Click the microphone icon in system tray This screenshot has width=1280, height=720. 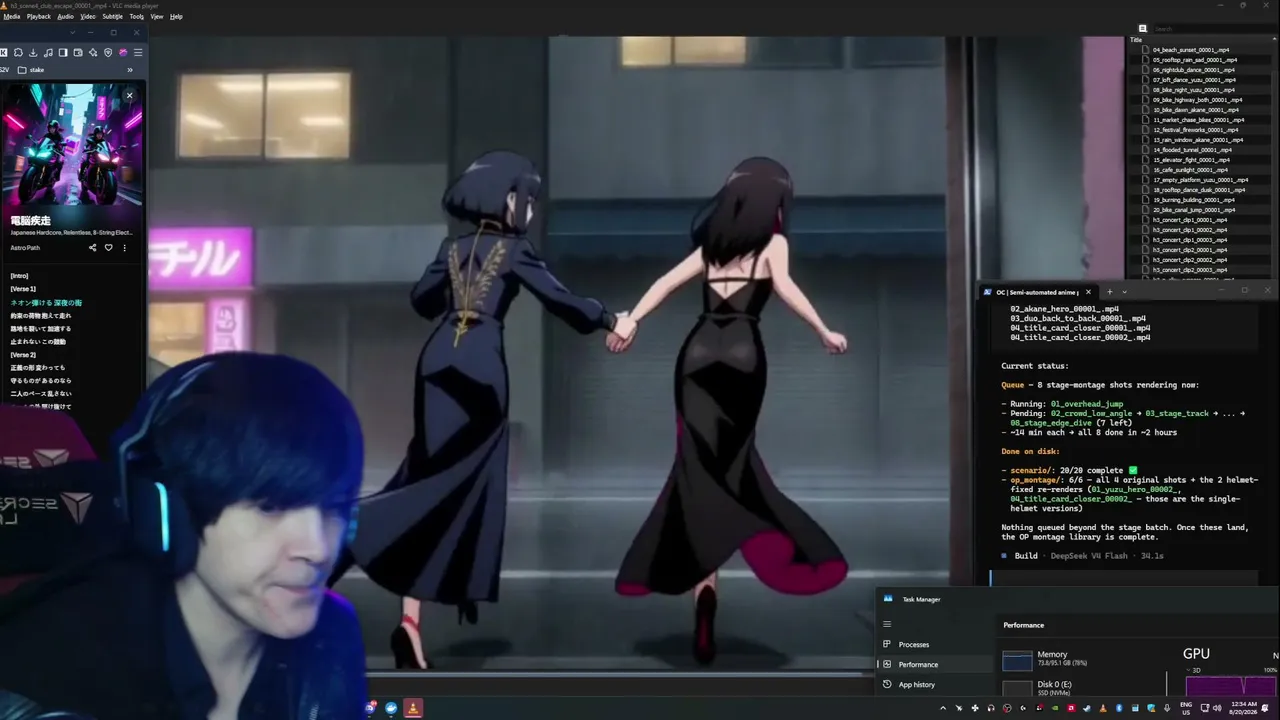(1167, 708)
